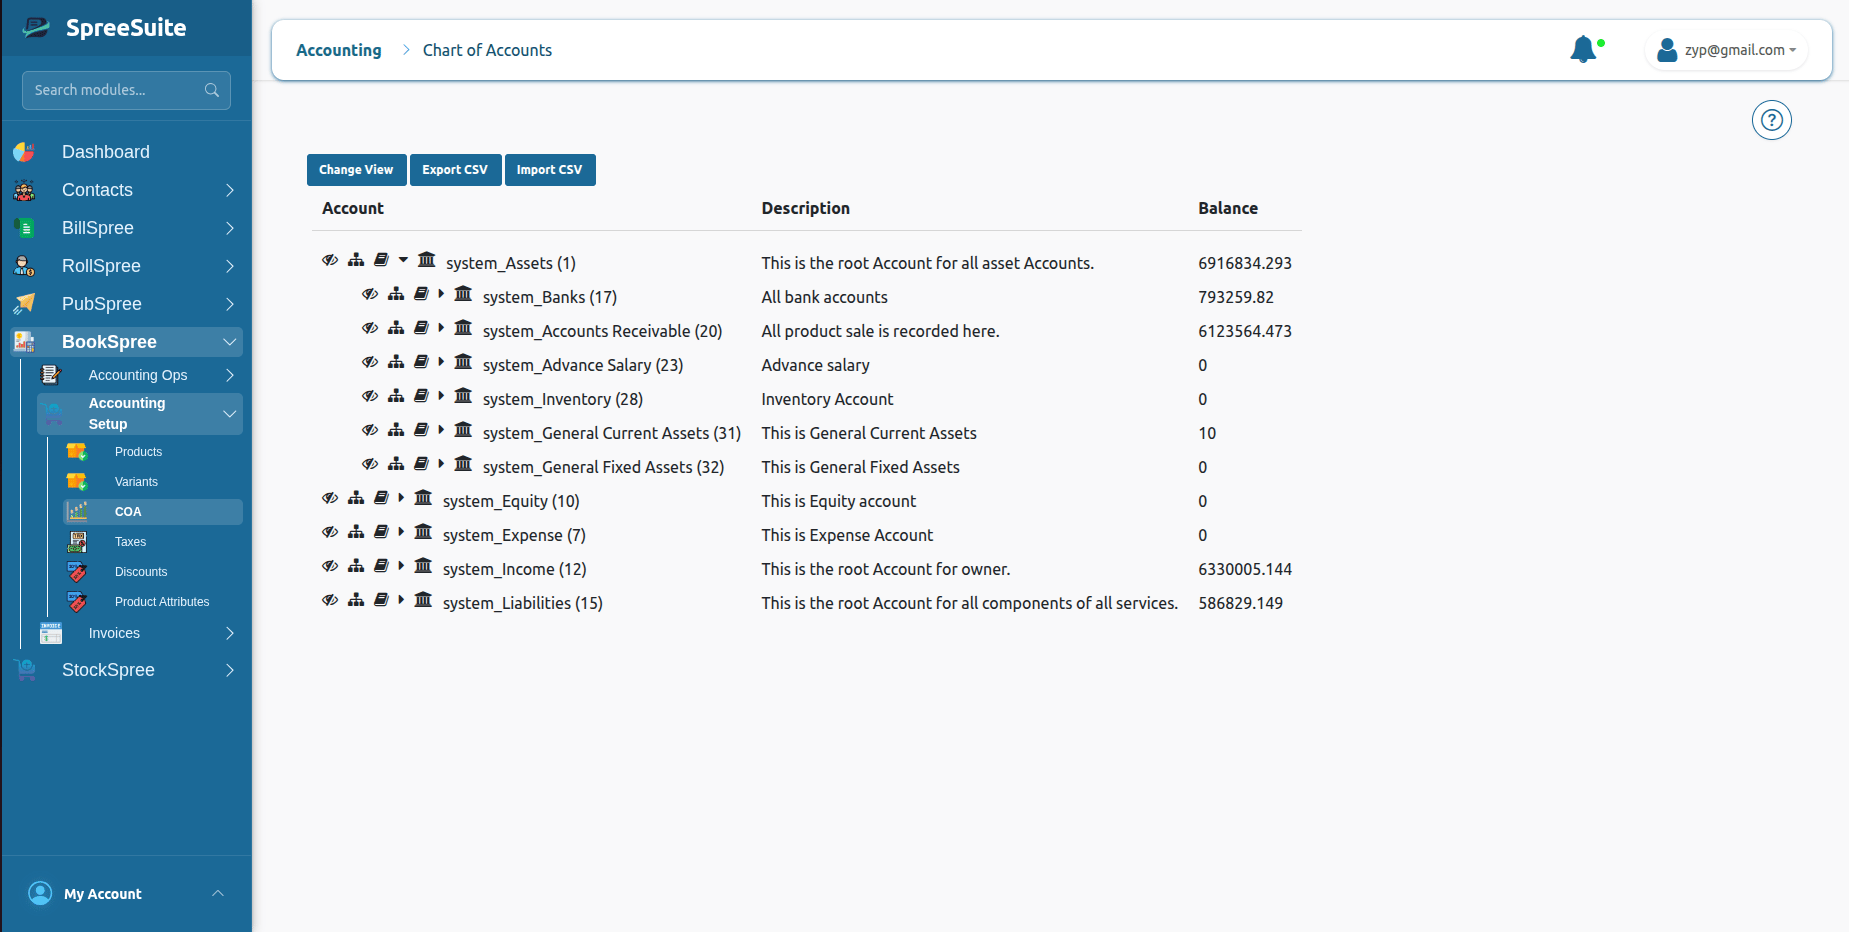Screen dimensions: 1849x932
Task: Click the Contacts people icon in sidebar
Action: click(24, 190)
